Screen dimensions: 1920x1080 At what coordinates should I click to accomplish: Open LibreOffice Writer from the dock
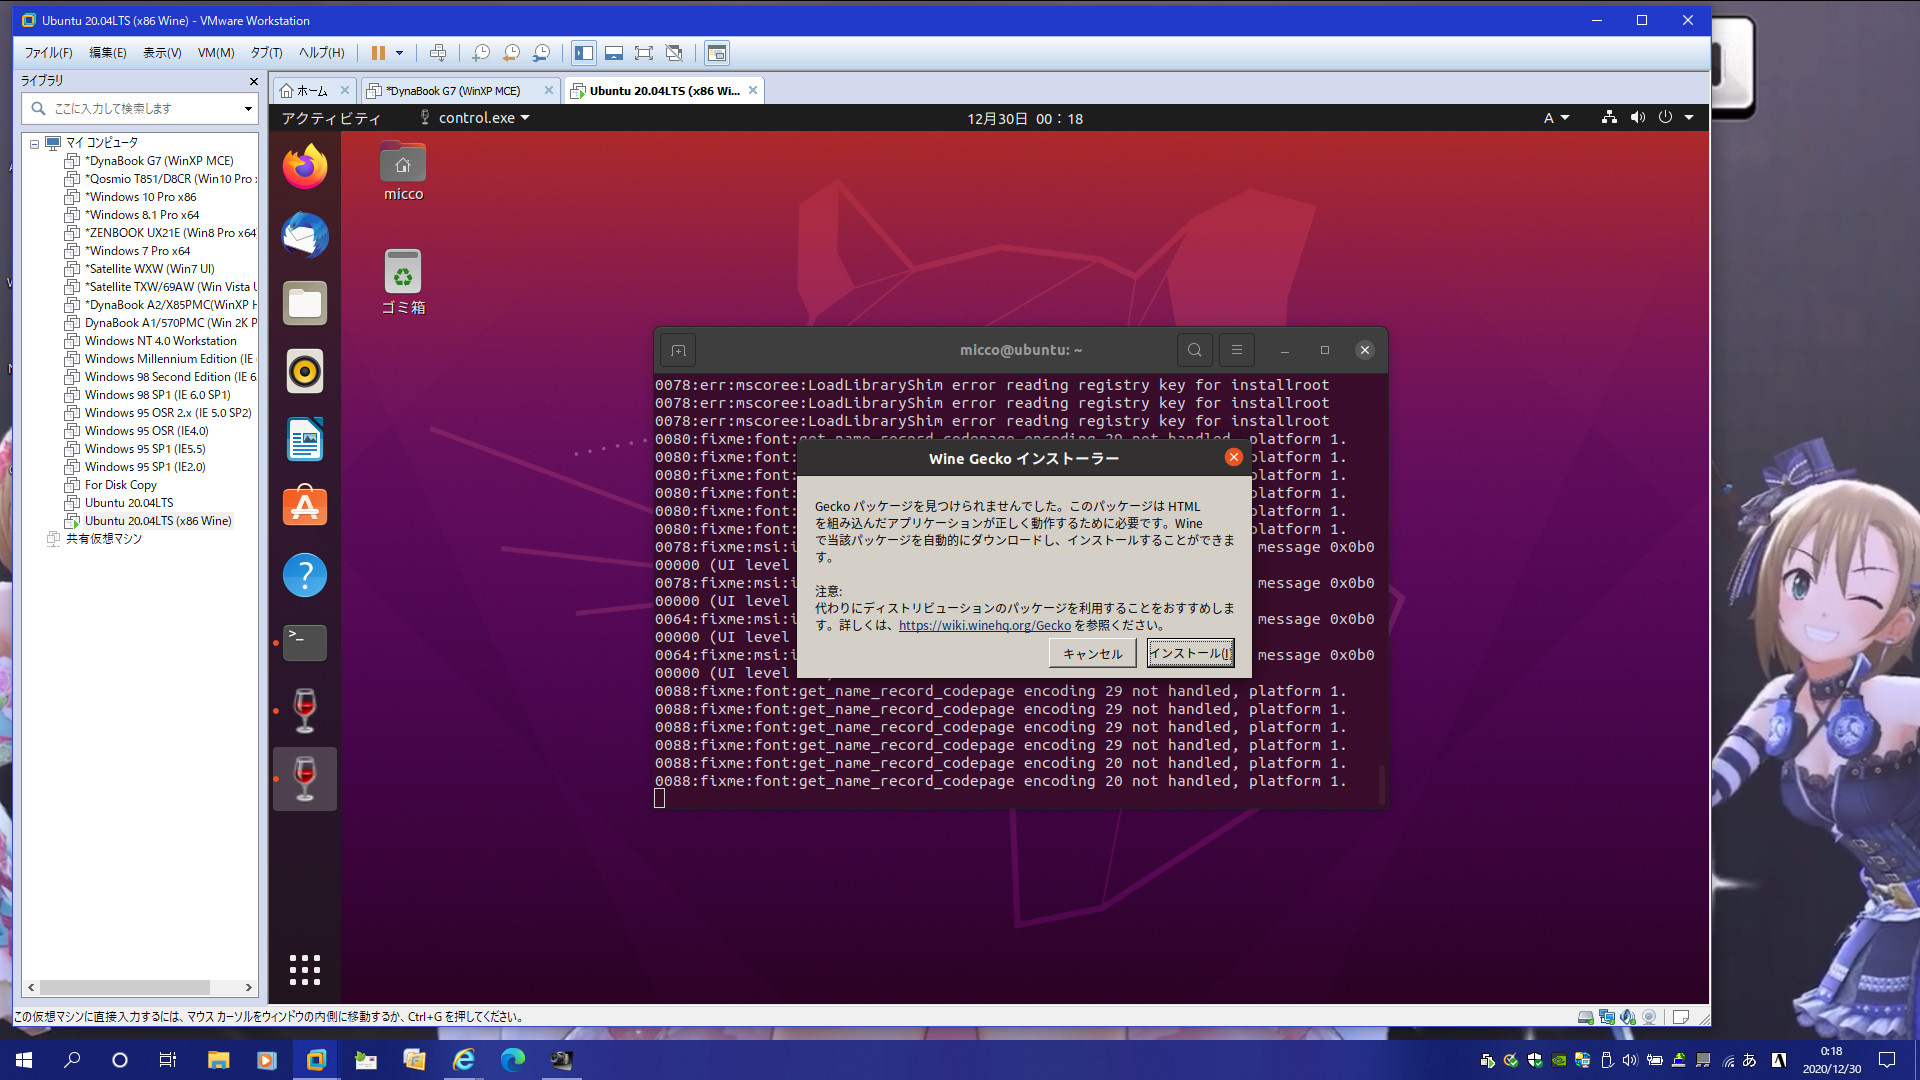pyautogui.click(x=305, y=439)
